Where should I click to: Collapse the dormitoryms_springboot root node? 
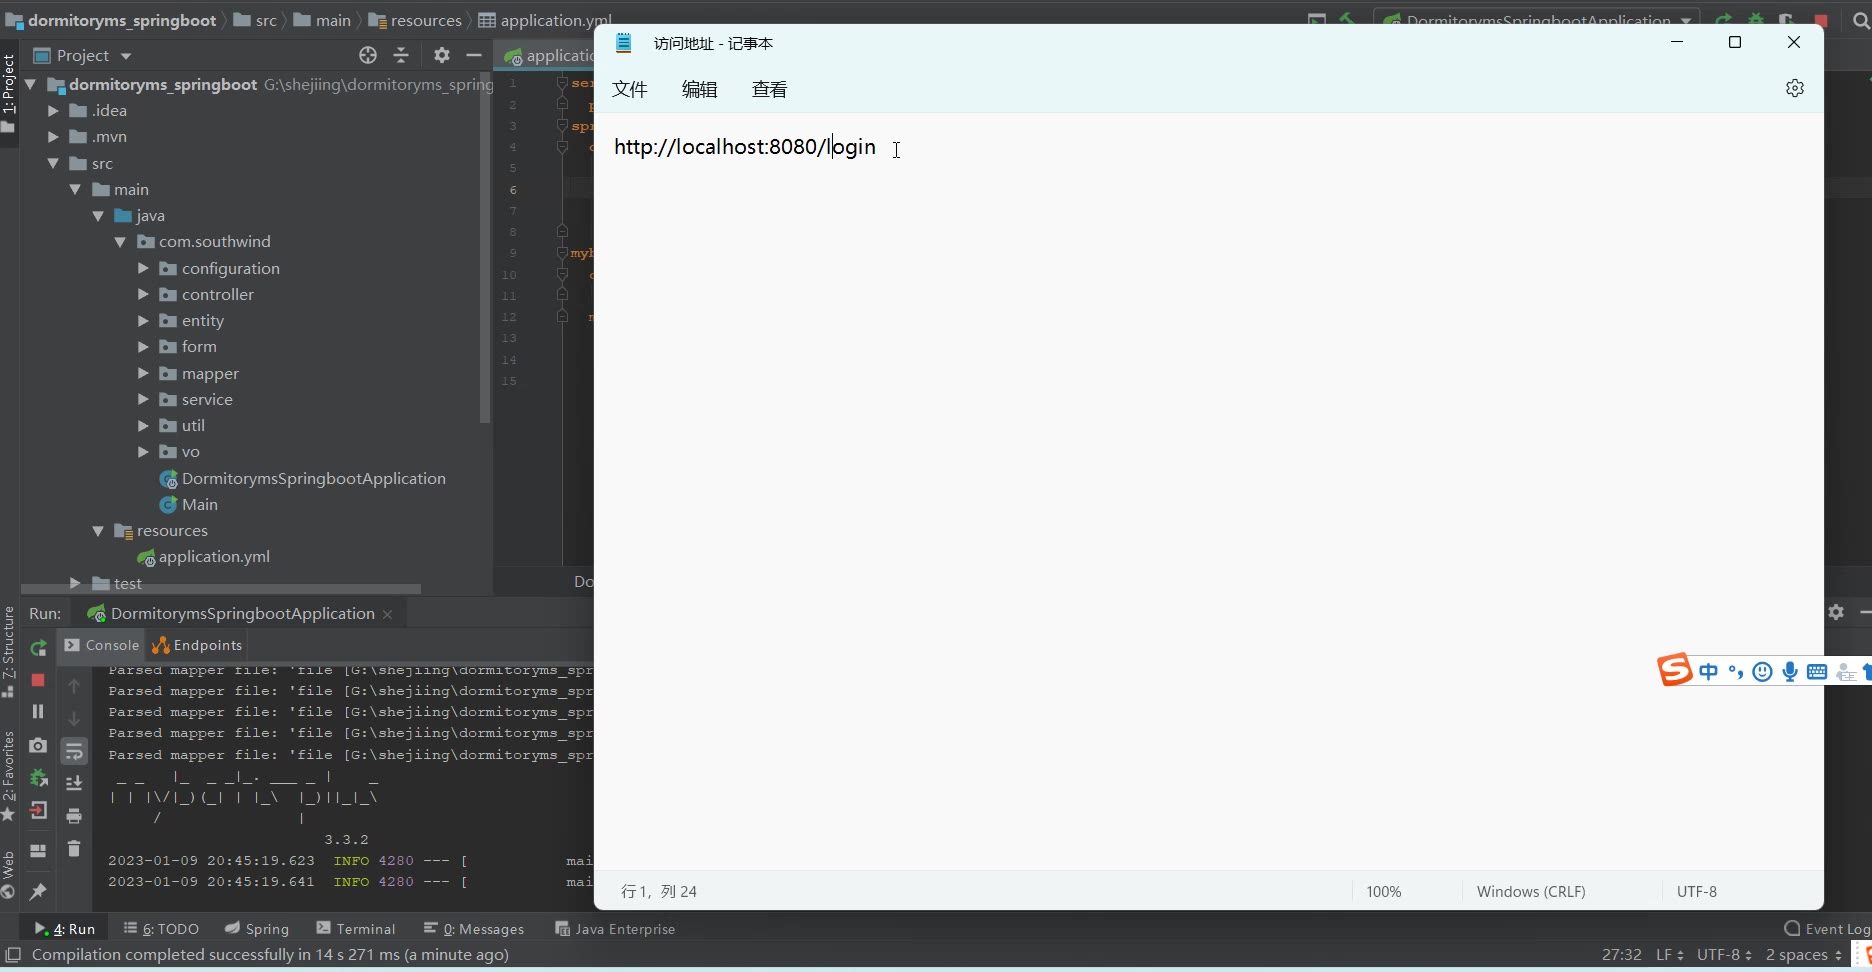click(30, 85)
